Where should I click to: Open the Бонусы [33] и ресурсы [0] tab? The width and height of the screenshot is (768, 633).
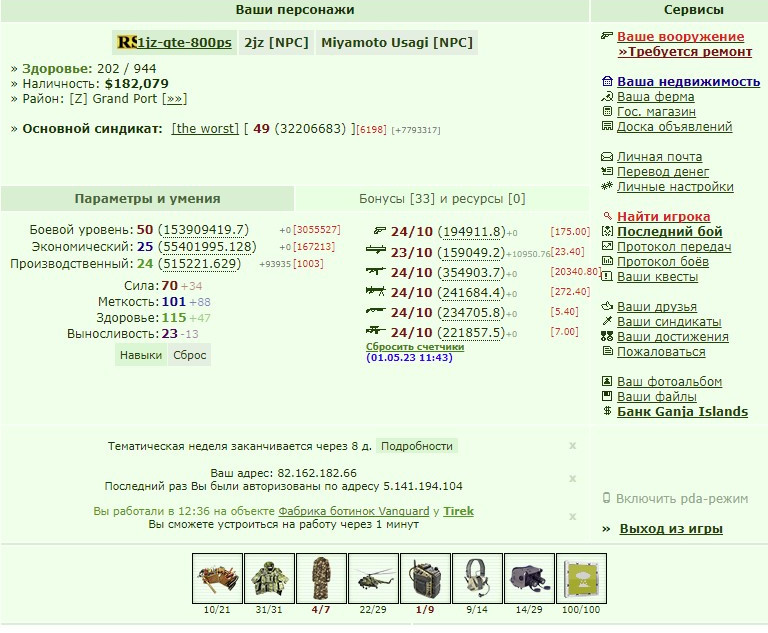(x=442, y=198)
